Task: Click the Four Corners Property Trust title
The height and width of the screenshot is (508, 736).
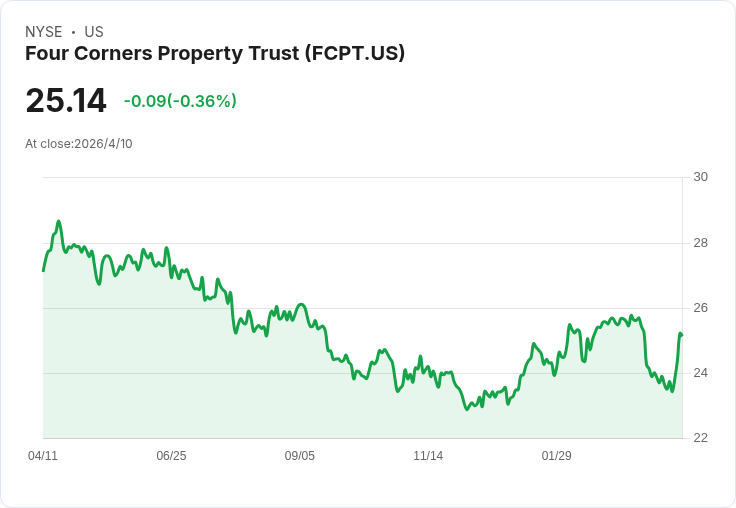Action: pos(215,53)
